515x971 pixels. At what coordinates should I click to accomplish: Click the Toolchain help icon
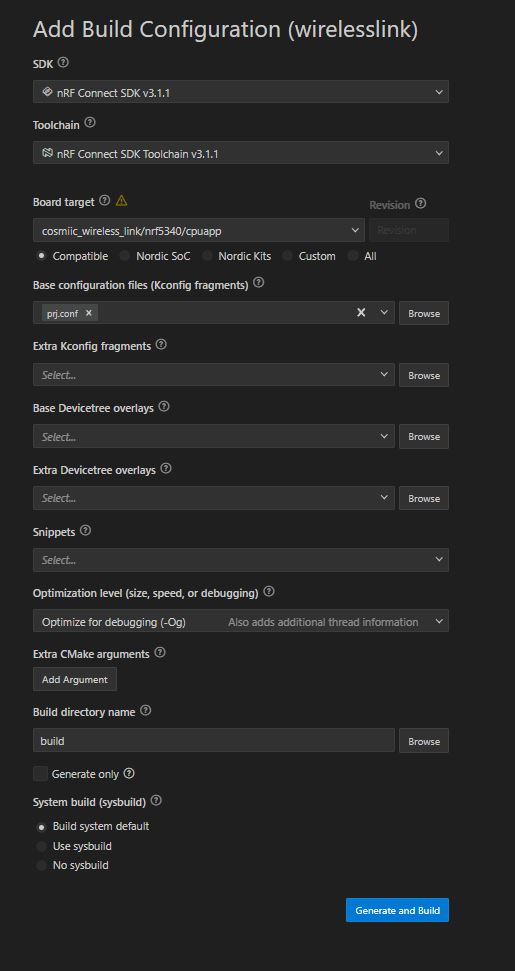pyautogui.click(x=90, y=123)
